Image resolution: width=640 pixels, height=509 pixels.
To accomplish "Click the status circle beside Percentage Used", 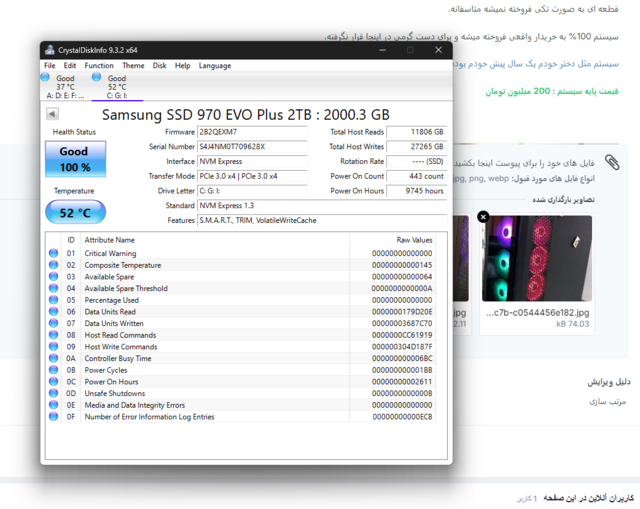I will [x=53, y=300].
